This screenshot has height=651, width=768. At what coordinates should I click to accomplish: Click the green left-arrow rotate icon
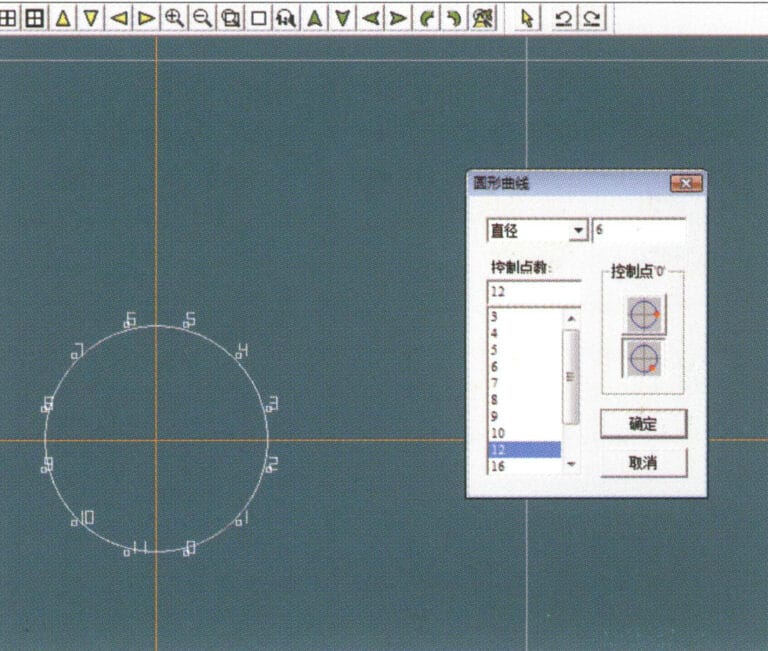point(371,19)
